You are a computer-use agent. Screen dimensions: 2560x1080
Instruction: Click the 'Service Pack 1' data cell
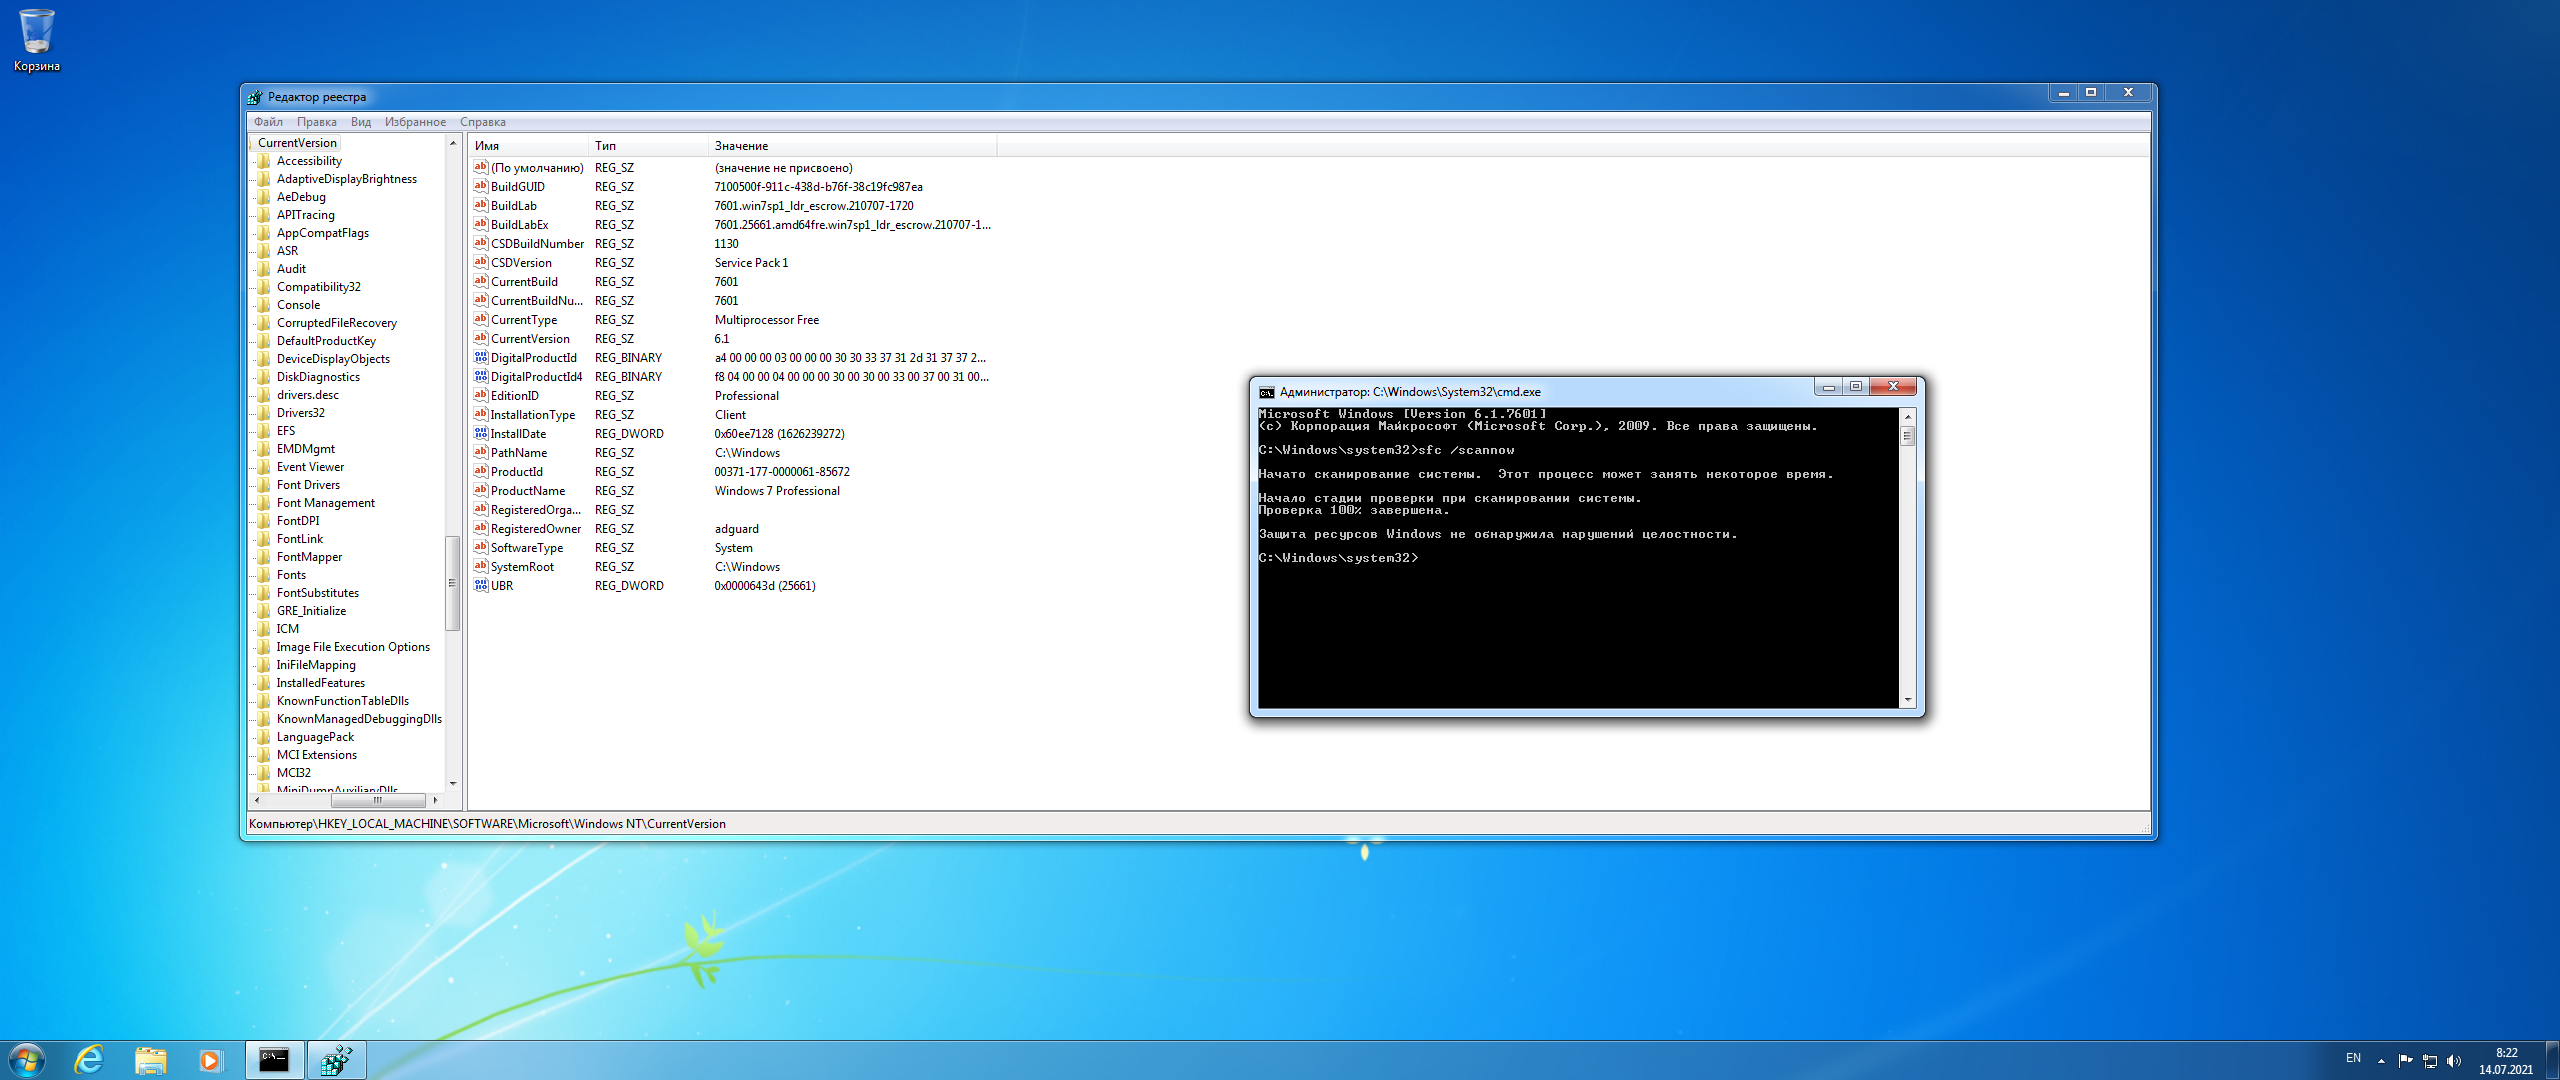[751, 263]
